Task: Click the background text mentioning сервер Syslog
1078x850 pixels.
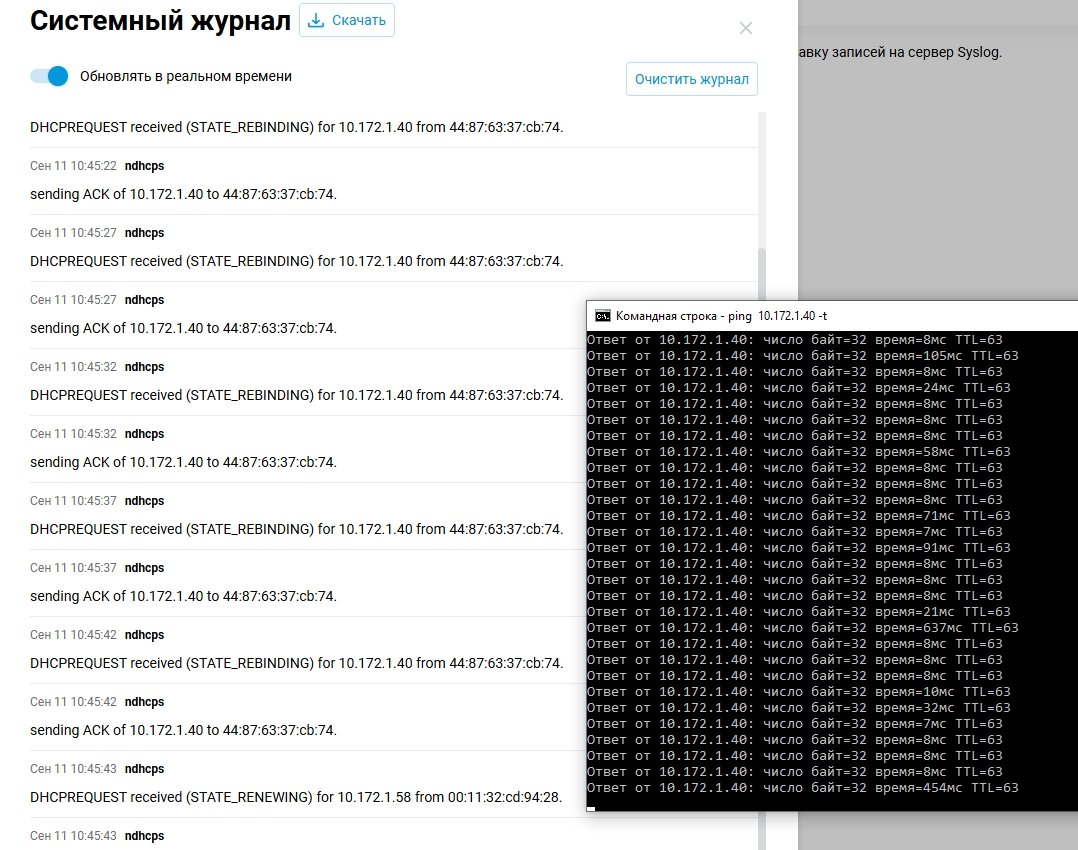Action: click(900, 52)
